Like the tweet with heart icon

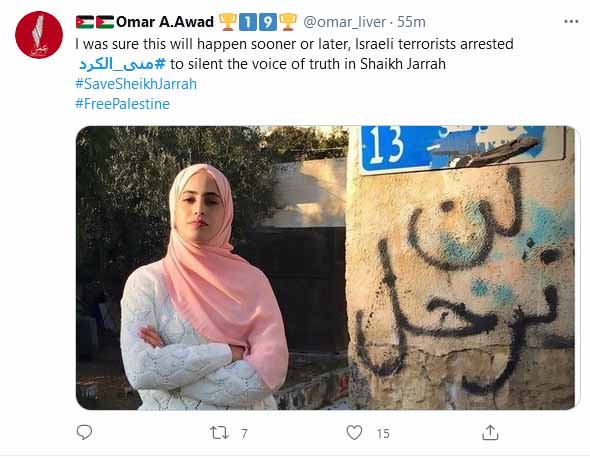(354, 432)
